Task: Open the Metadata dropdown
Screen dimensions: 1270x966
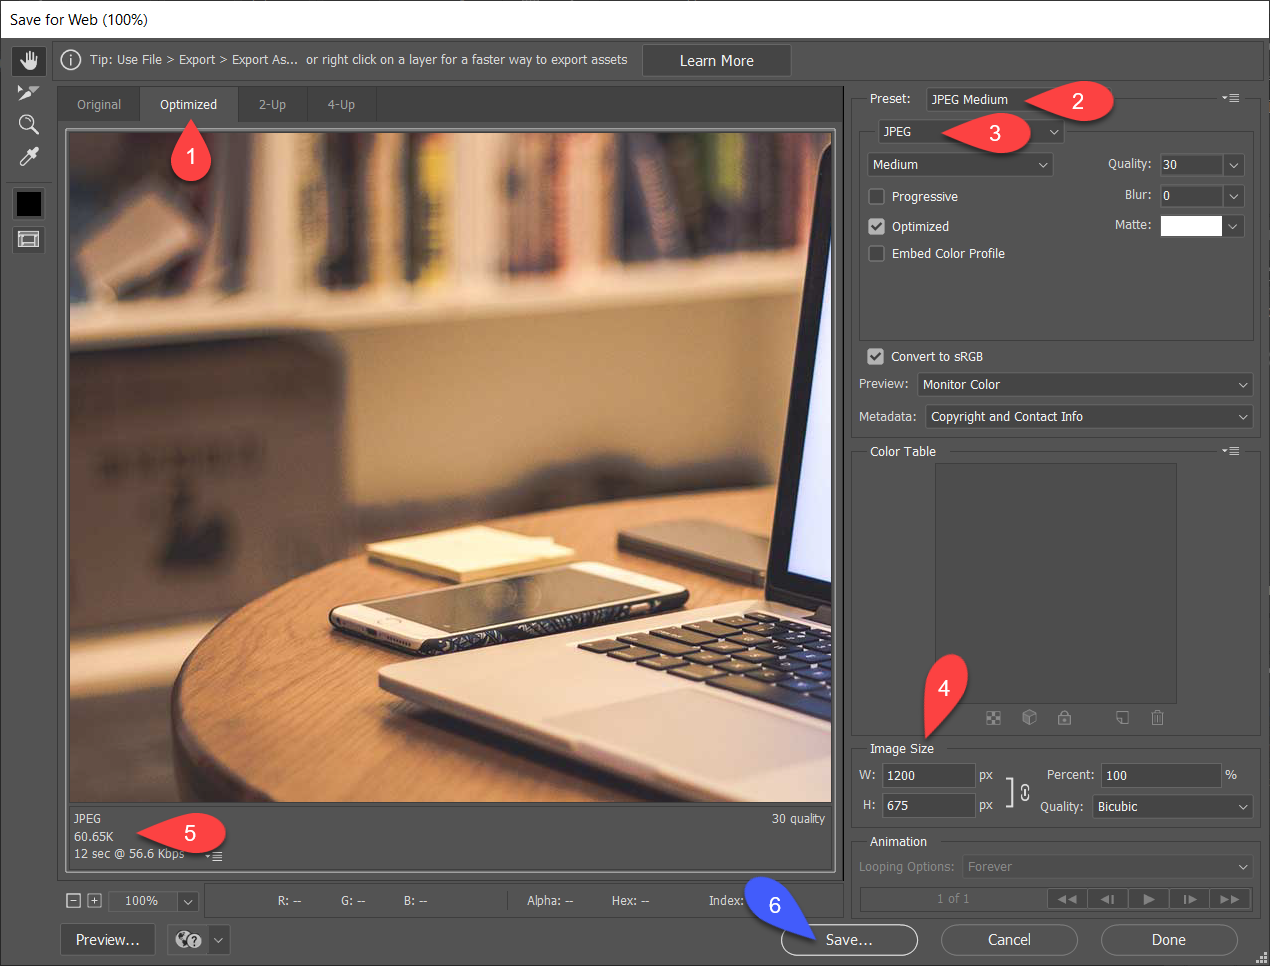Action: point(1088,417)
